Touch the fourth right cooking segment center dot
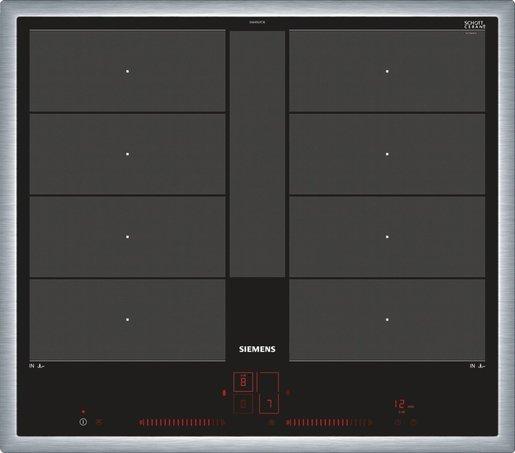This screenshot has width=515, height=453. 387,319
